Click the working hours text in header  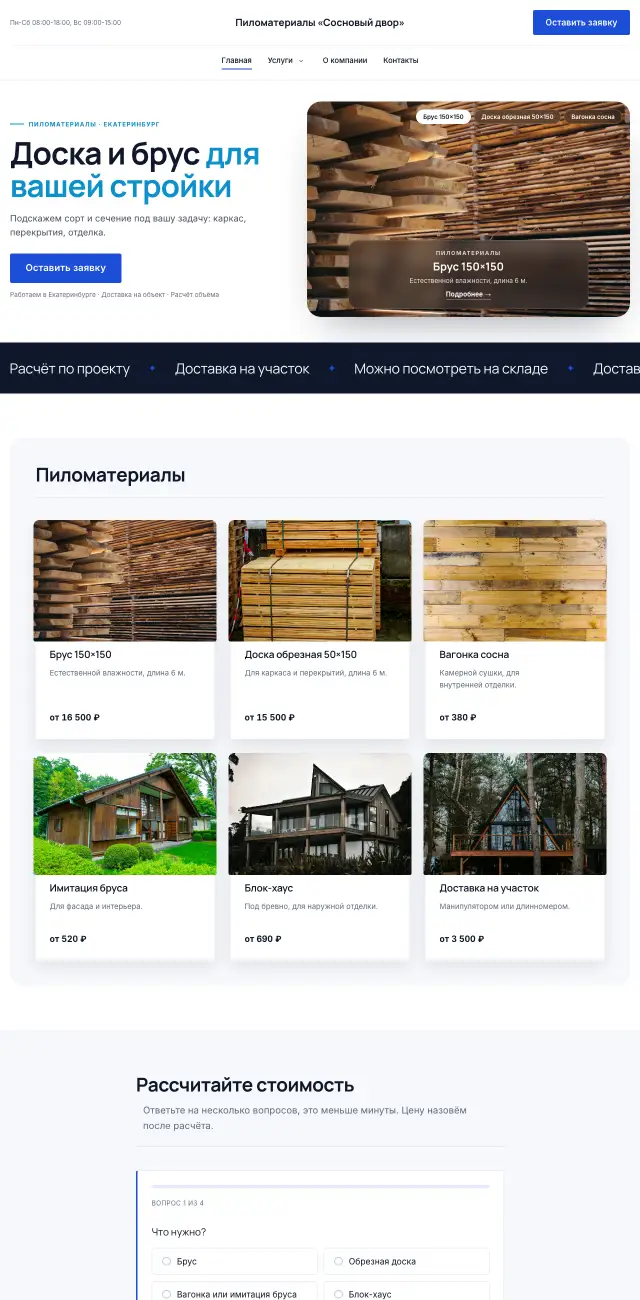65,22
